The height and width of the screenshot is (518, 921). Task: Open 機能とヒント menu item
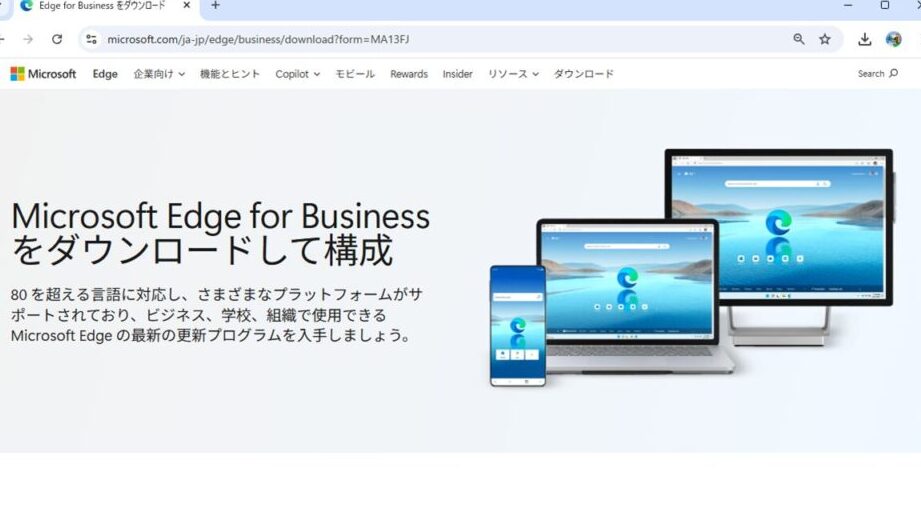(x=230, y=74)
